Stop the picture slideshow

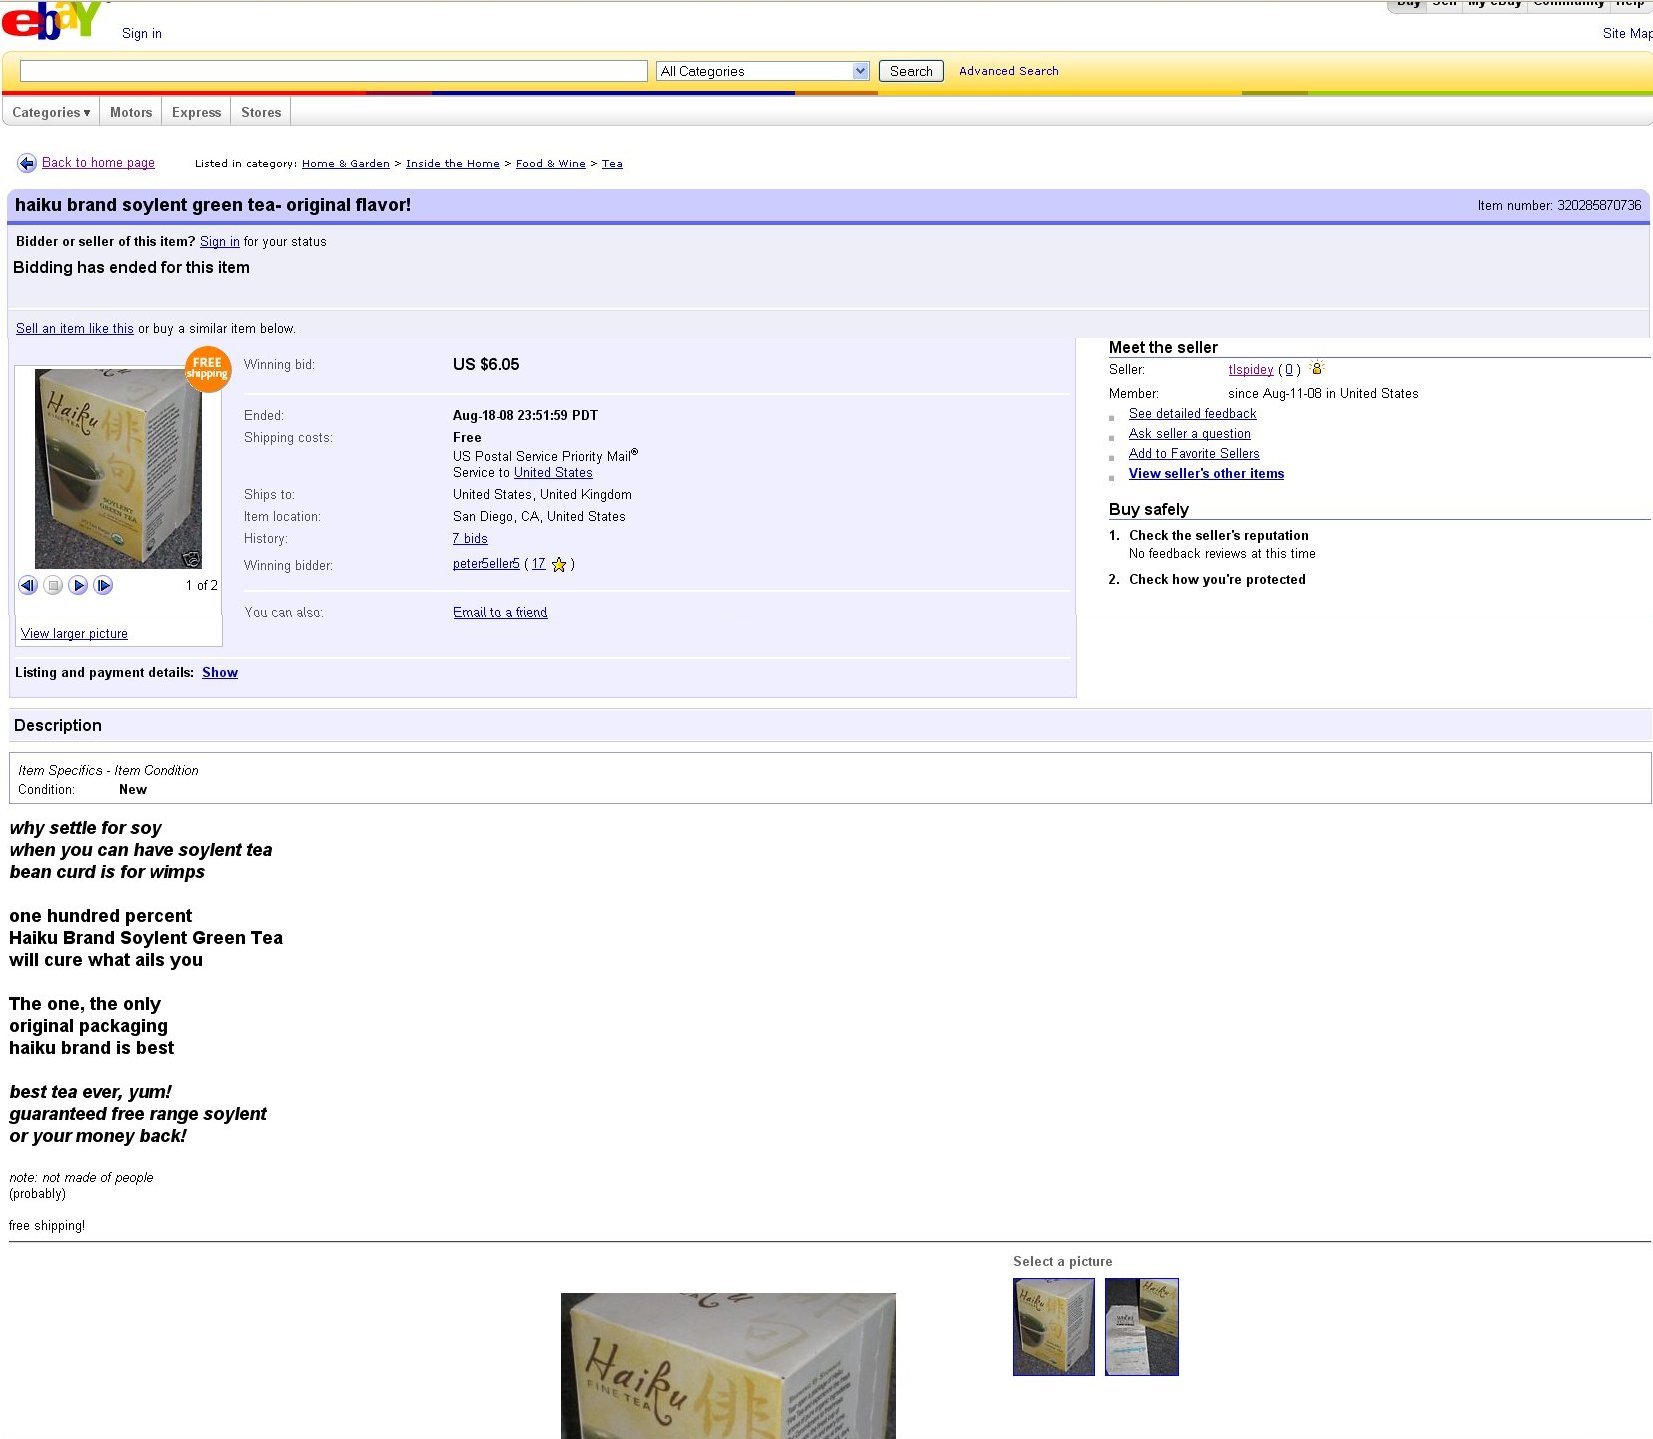[54, 585]
